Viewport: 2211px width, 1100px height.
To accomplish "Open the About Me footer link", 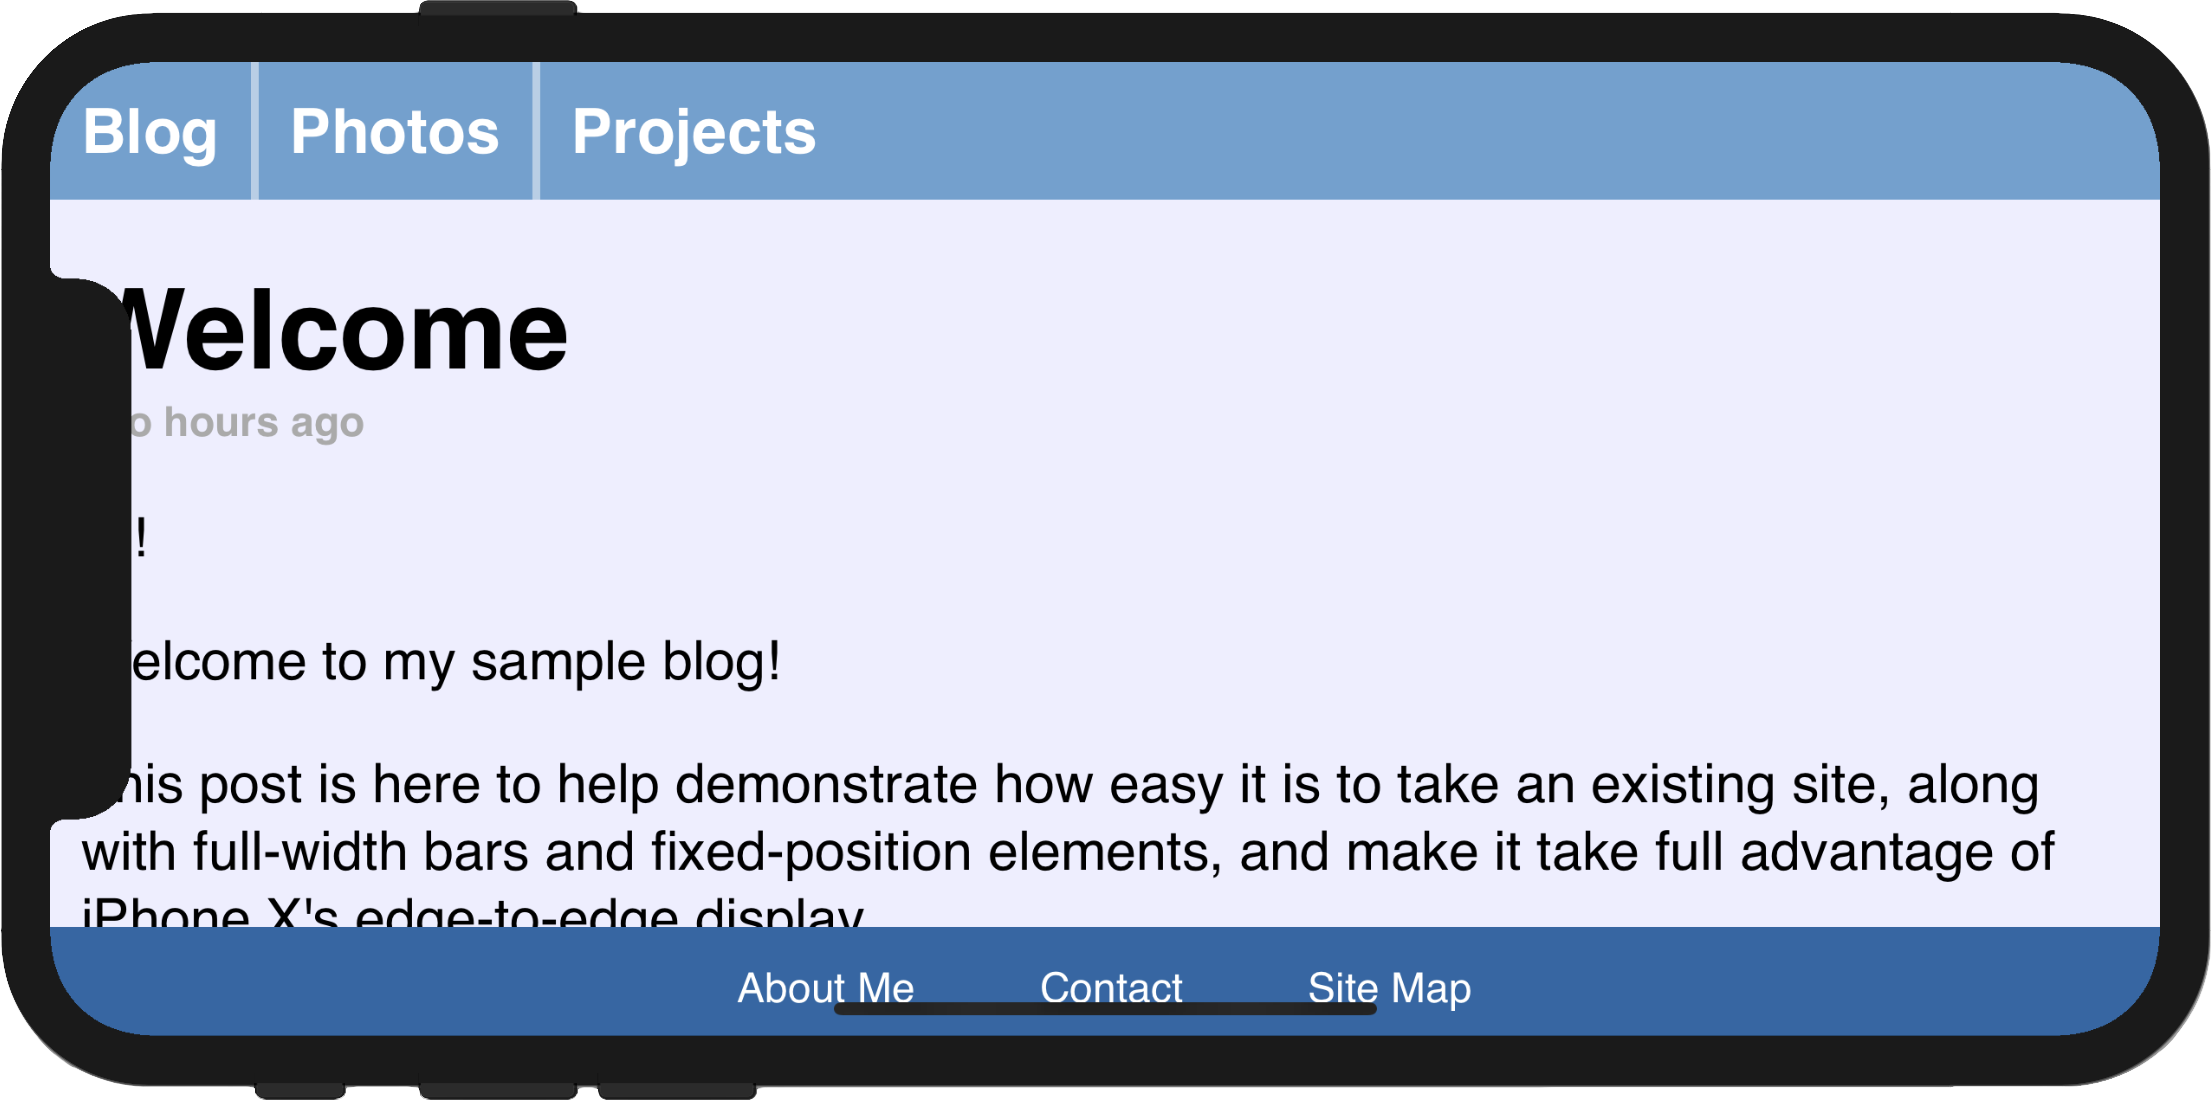I will [x=826, y=988].
